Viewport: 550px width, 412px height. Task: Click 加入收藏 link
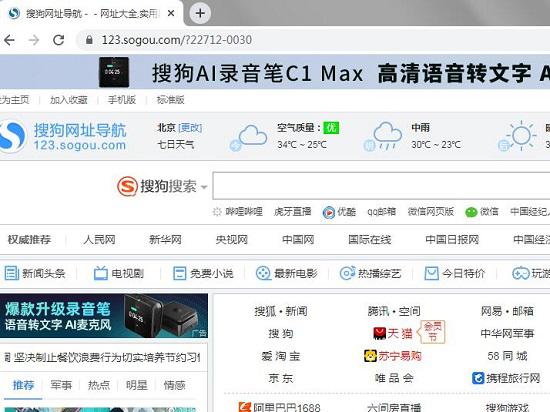(68, 100)
